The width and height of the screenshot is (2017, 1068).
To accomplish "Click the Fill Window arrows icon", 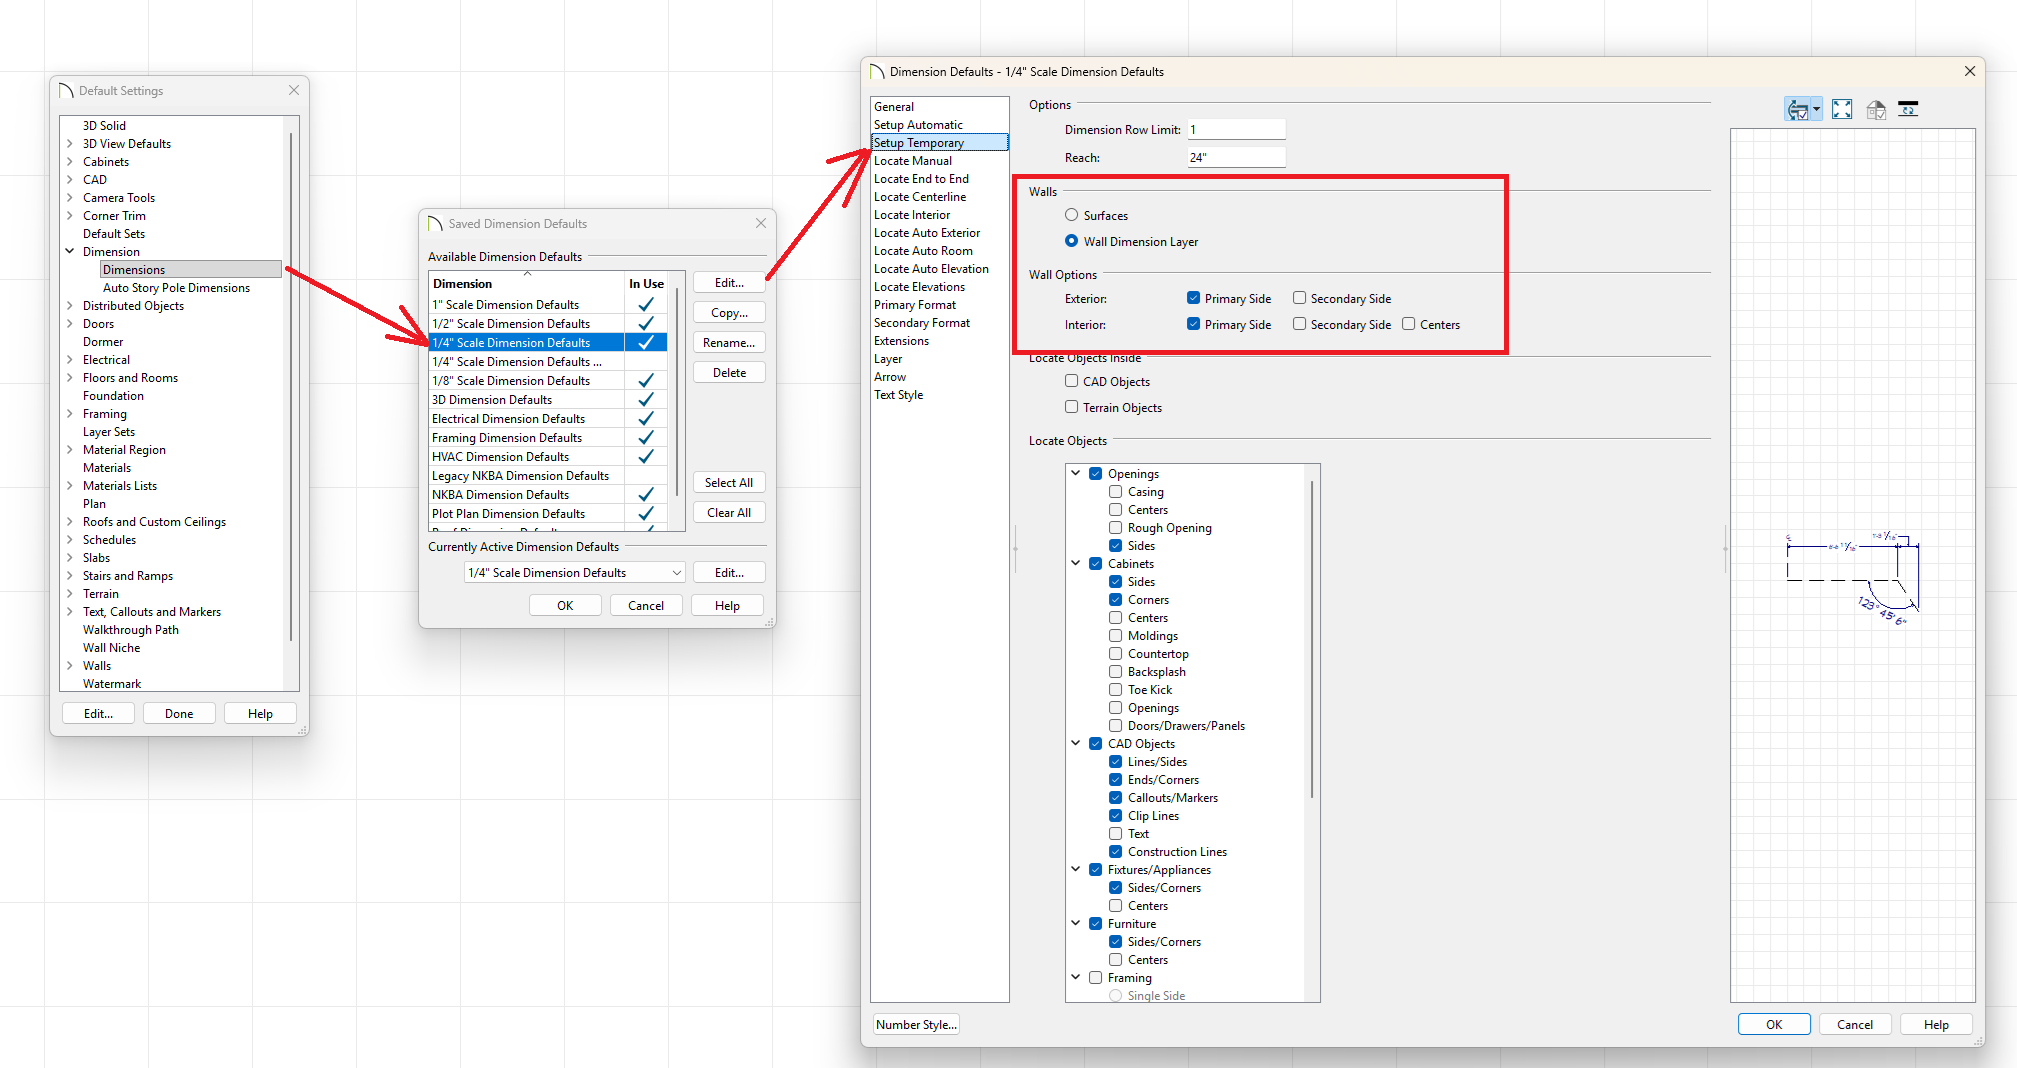I will tap(1842, 110).
